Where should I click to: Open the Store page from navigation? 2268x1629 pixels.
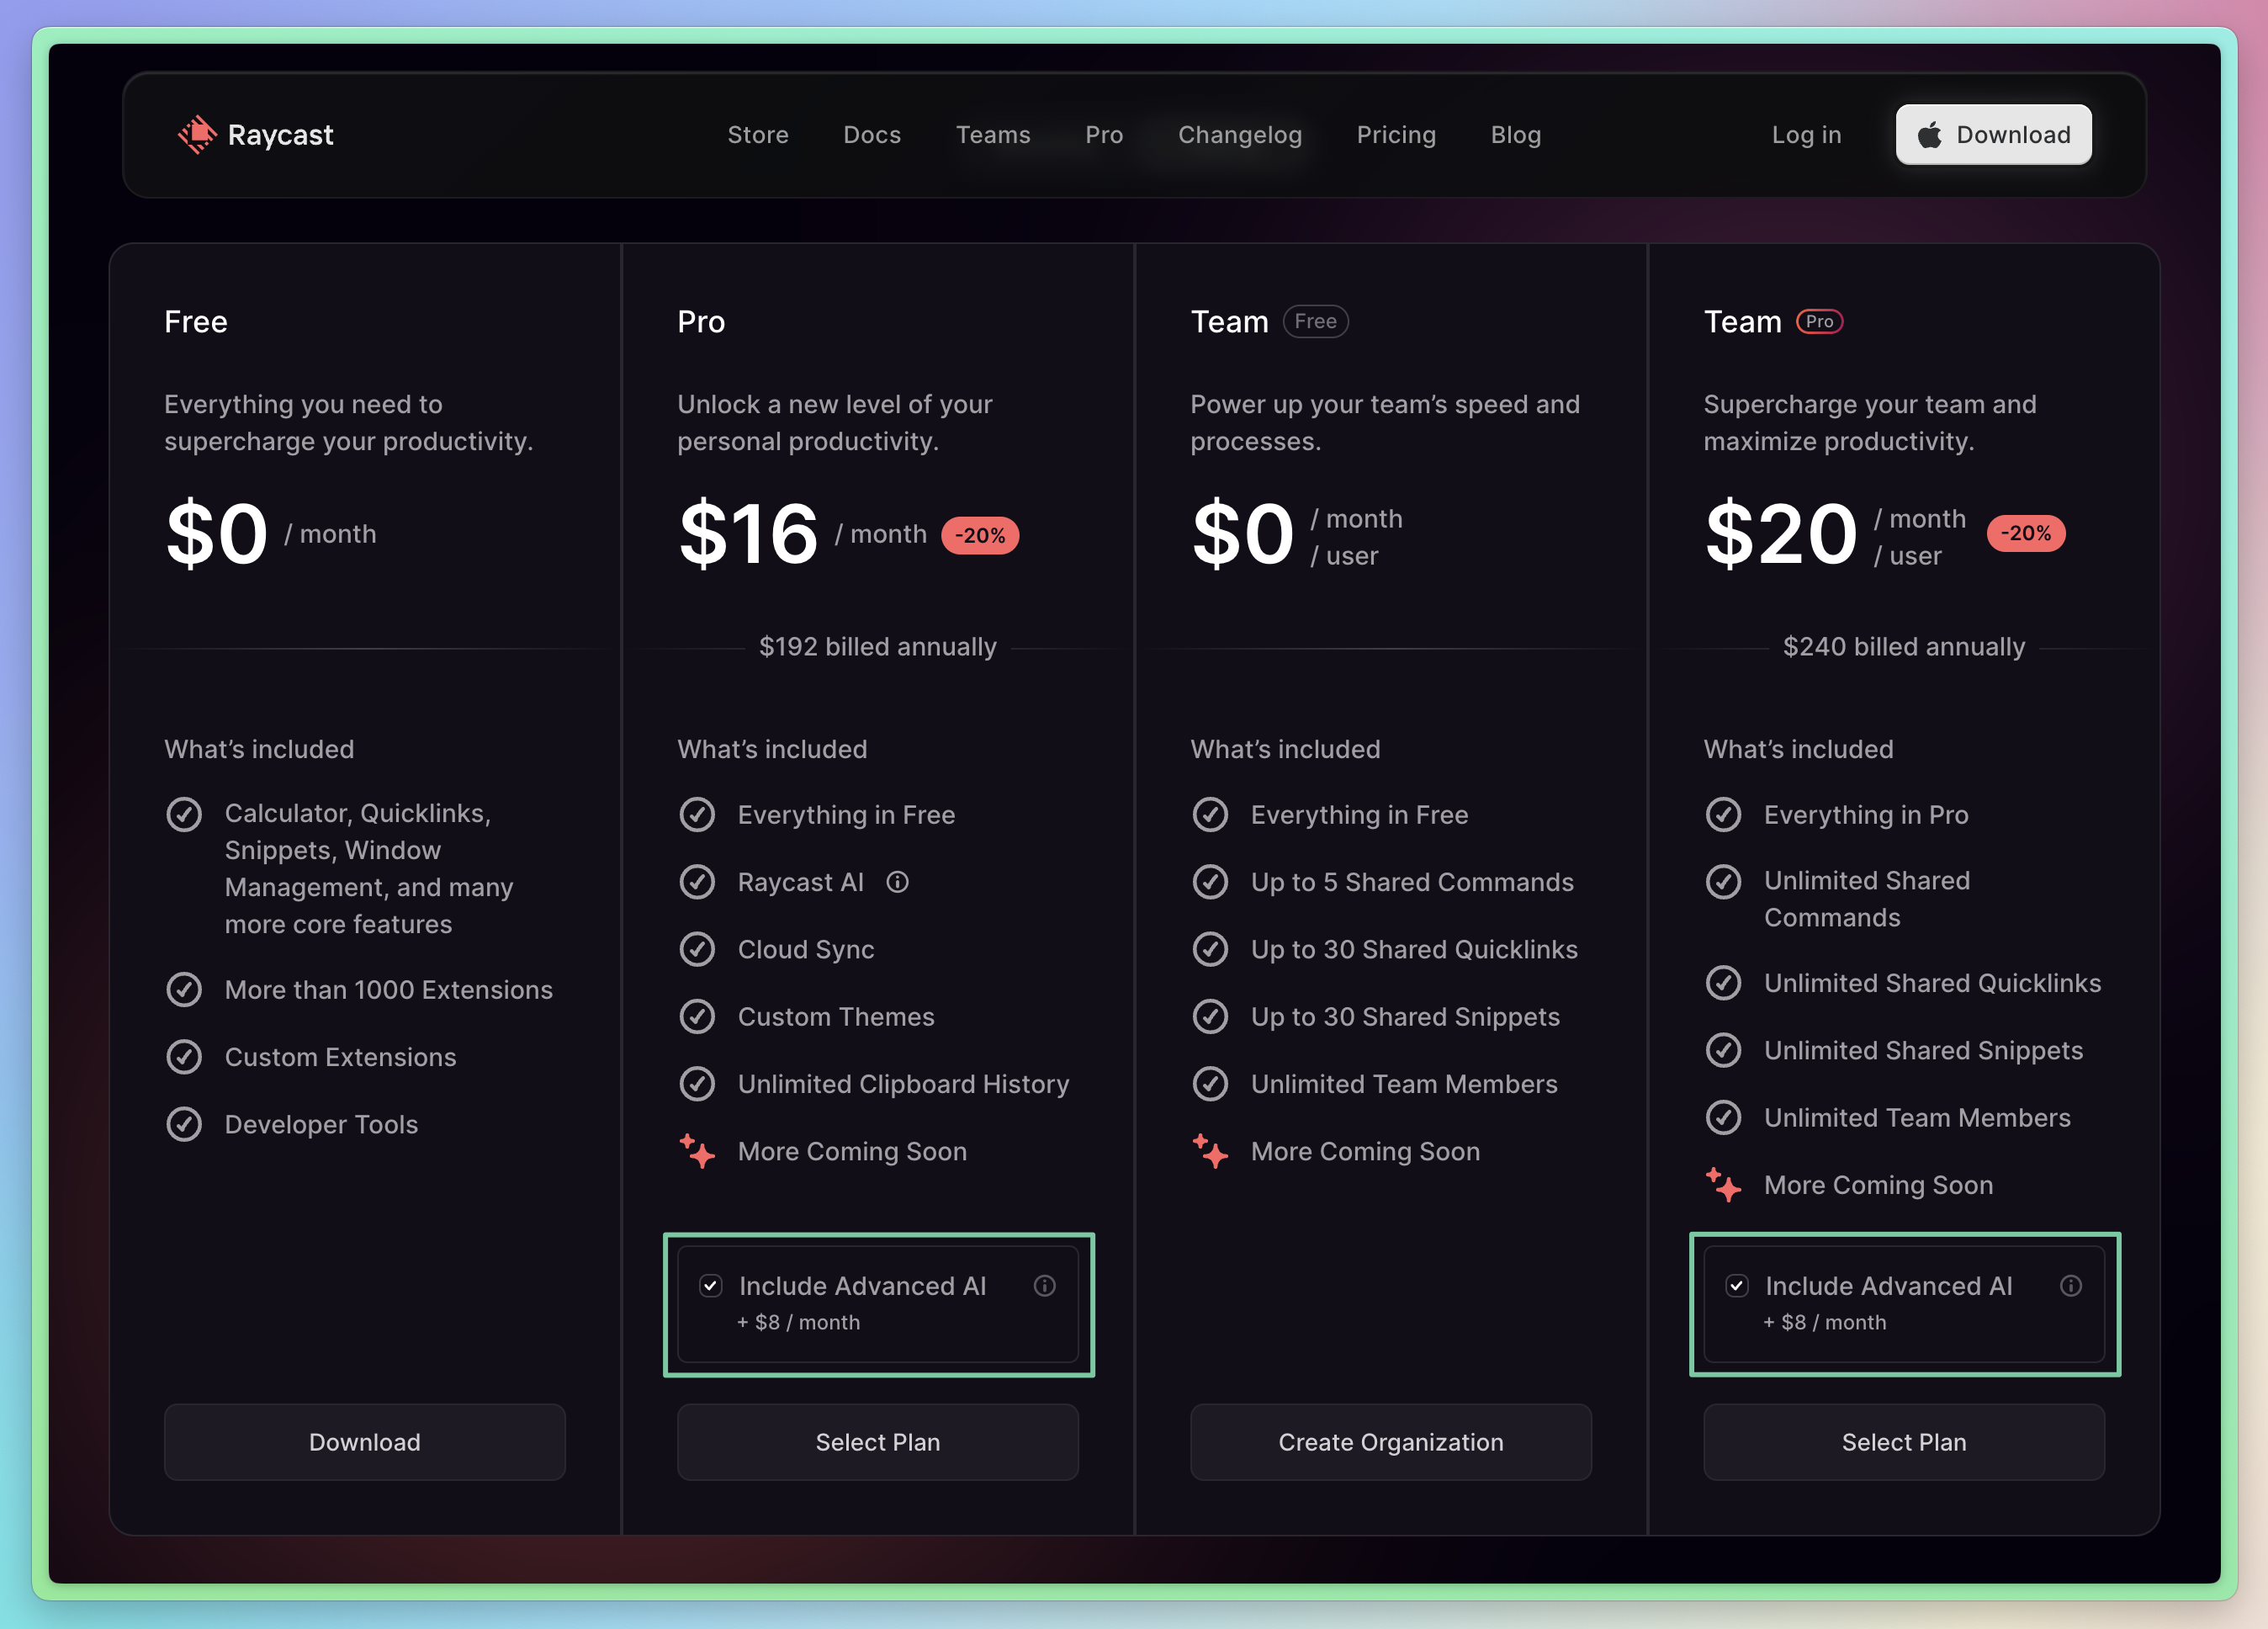(758, 135)
